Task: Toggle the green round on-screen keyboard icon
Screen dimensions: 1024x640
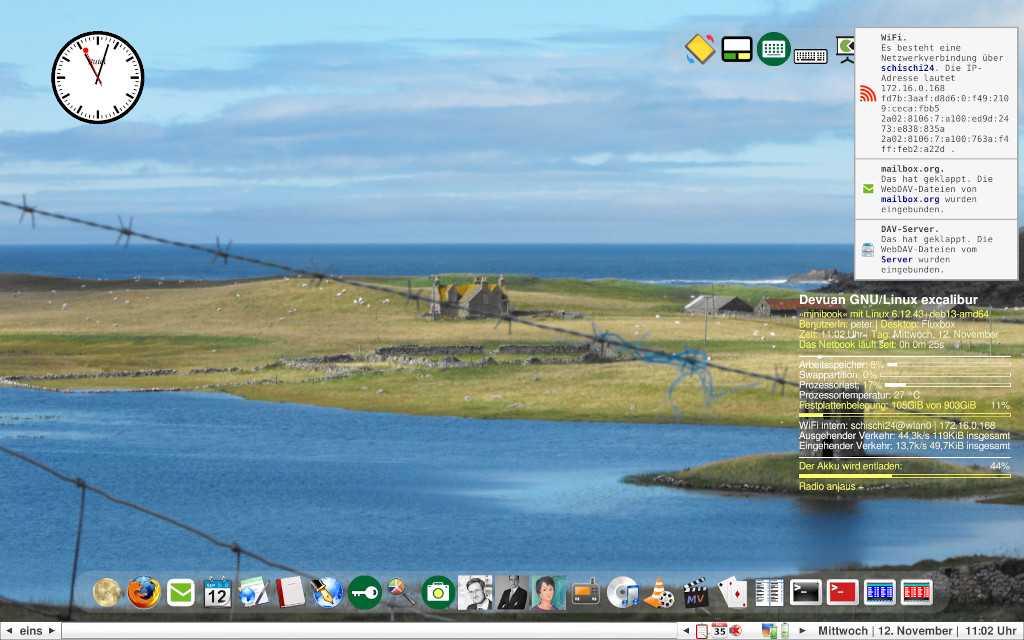Action: pyautogui.click(x=773, y=49)
